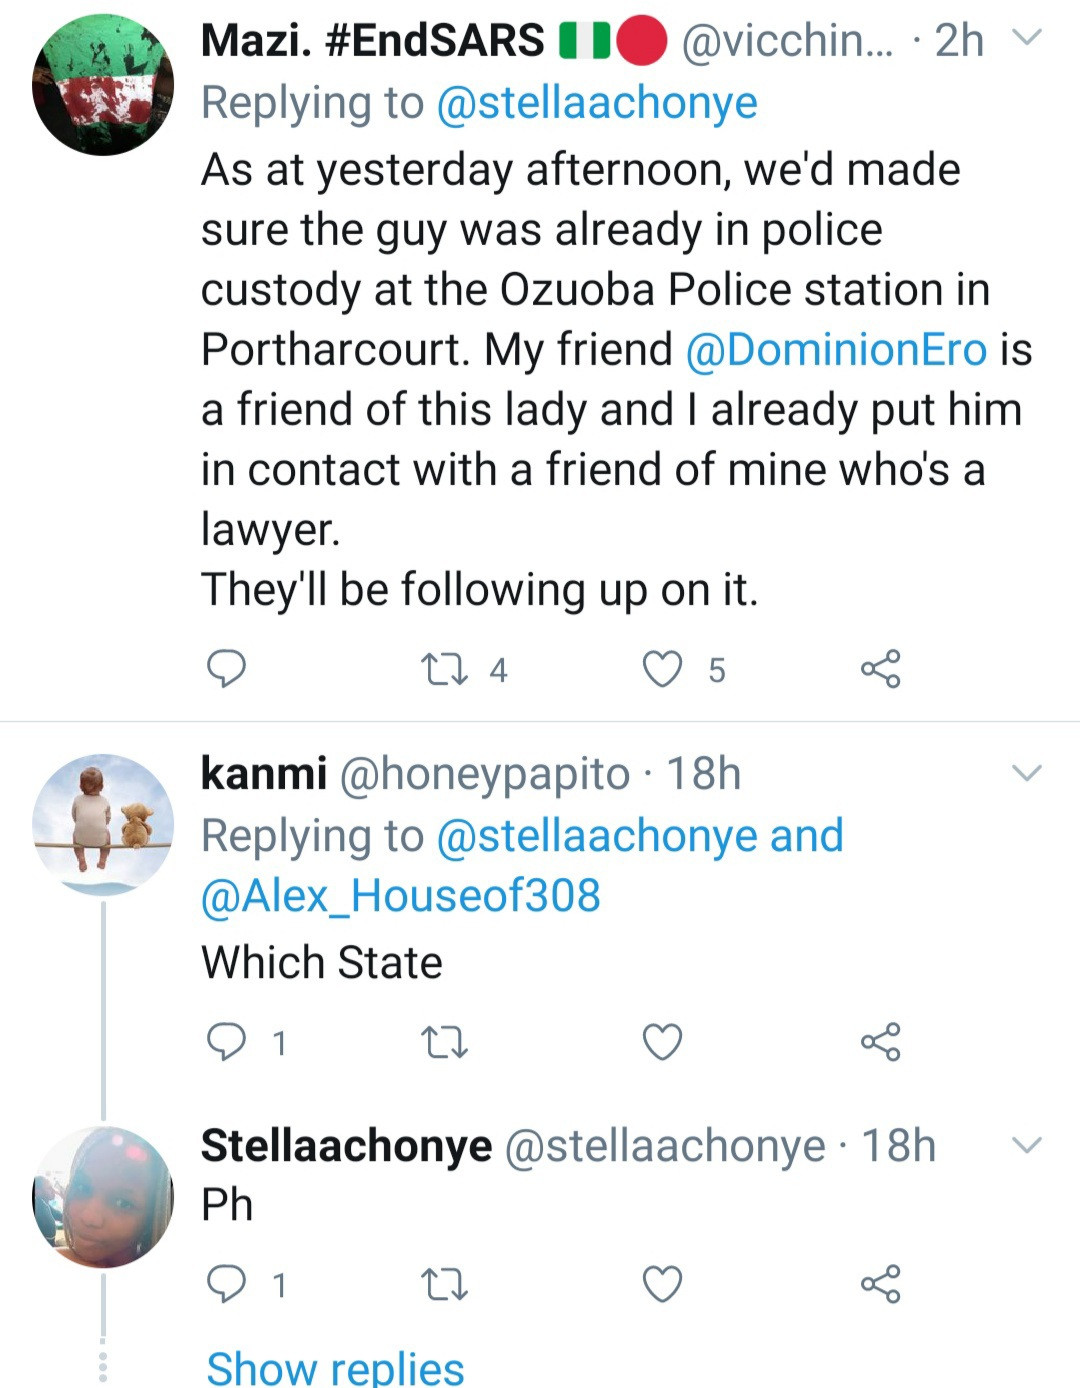1080x1388 pixels.
Task: Open the @Alex_Houseof308 mention
Action: [x=400, y=895]
